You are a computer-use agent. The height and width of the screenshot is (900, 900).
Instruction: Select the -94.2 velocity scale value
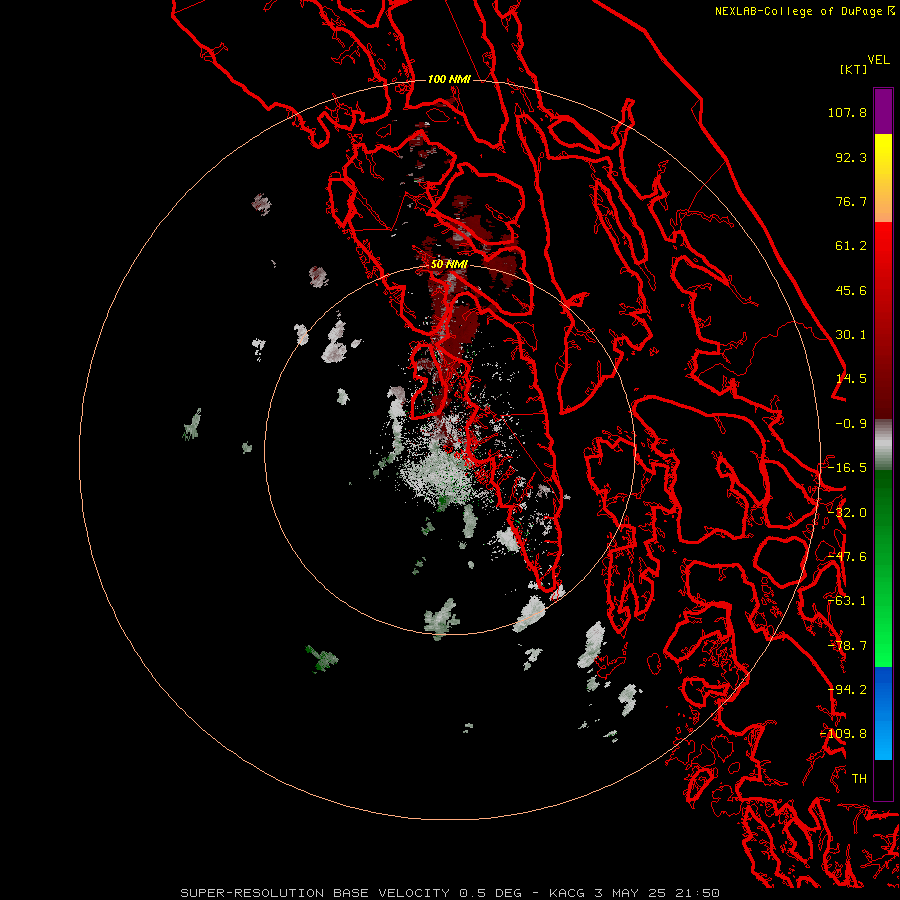click(x=847, y=690)
